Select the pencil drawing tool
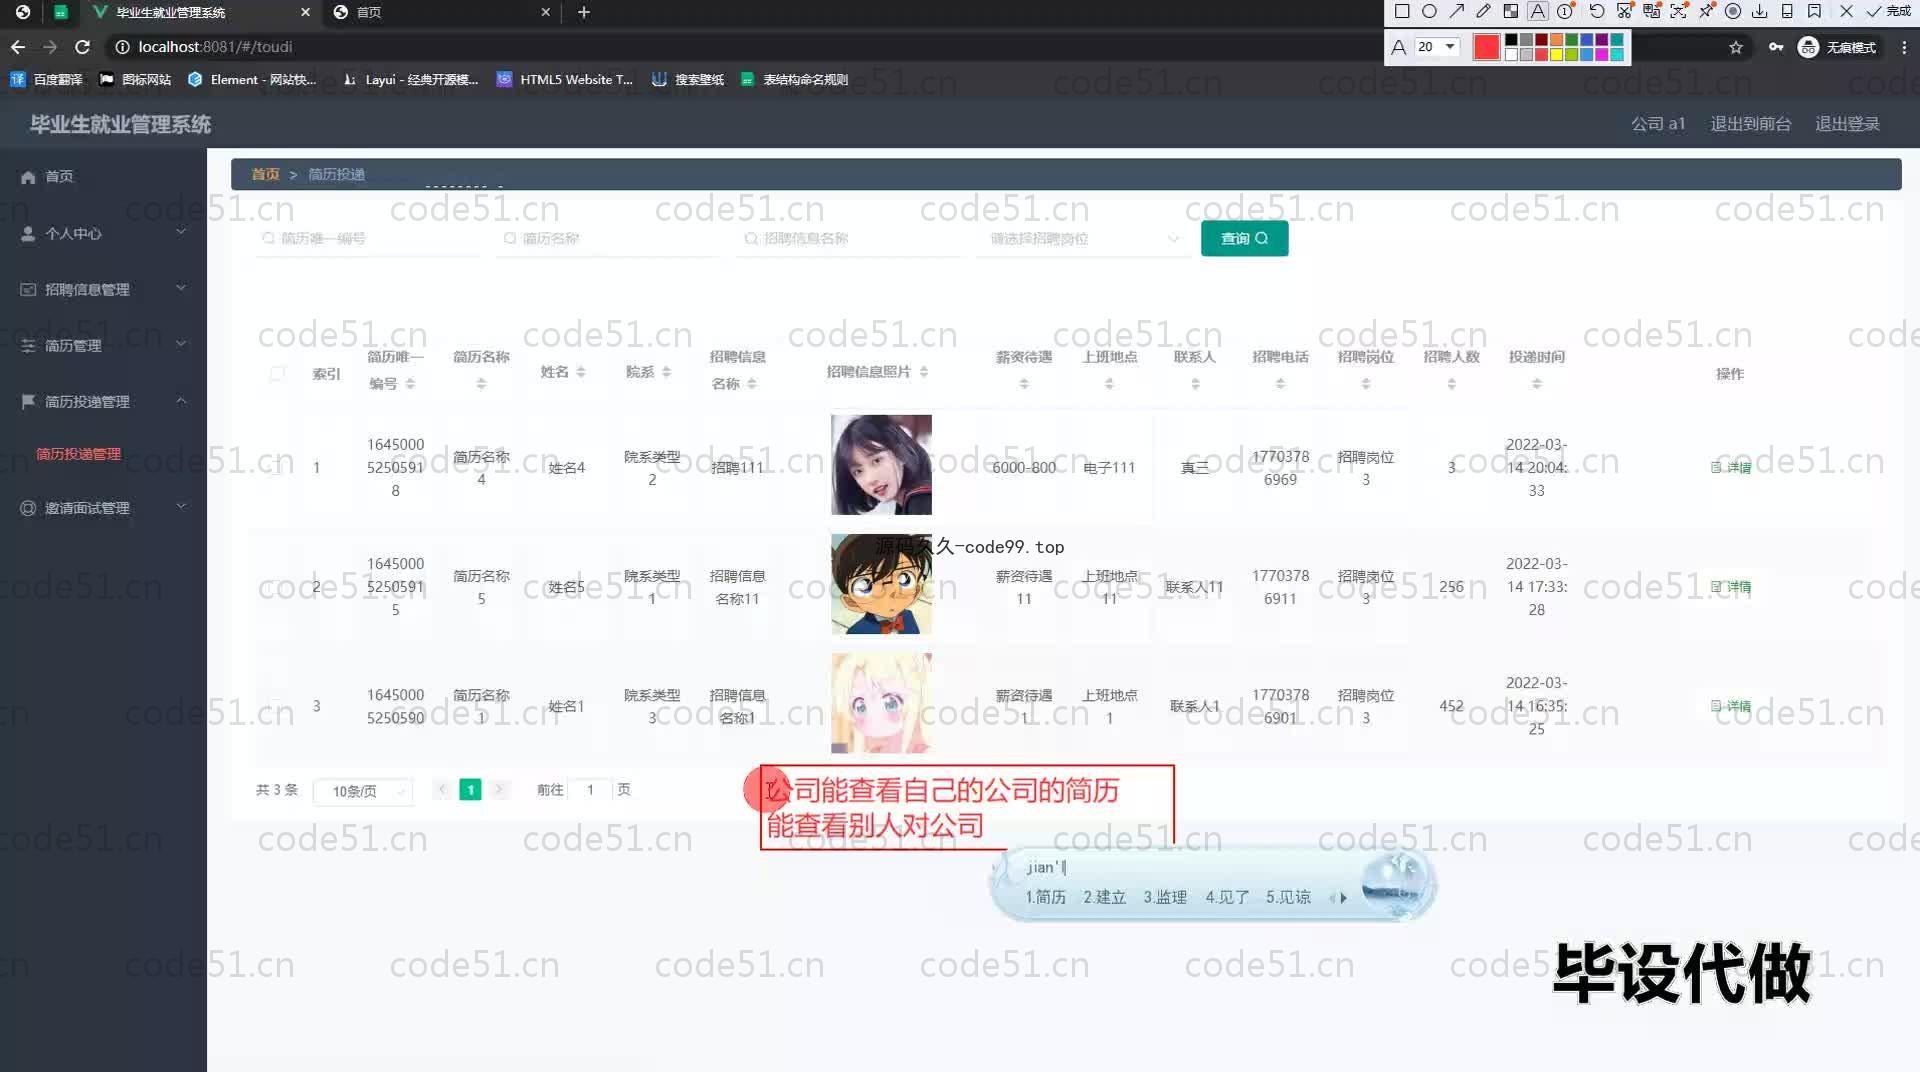This screenshot has height=1072, width=1920. (x=1484, y=12)
